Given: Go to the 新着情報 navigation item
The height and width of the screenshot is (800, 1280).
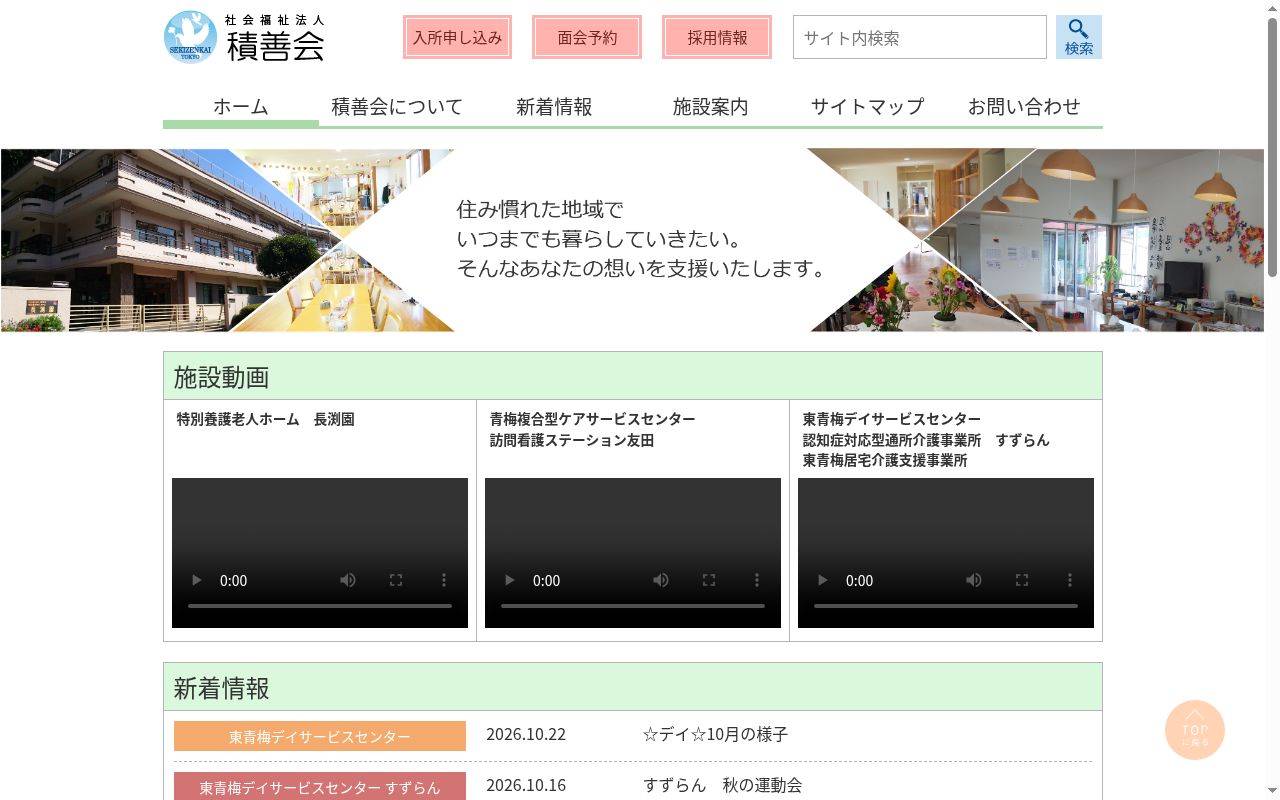Looking at the screenshot, I should [x=554, y=106].
